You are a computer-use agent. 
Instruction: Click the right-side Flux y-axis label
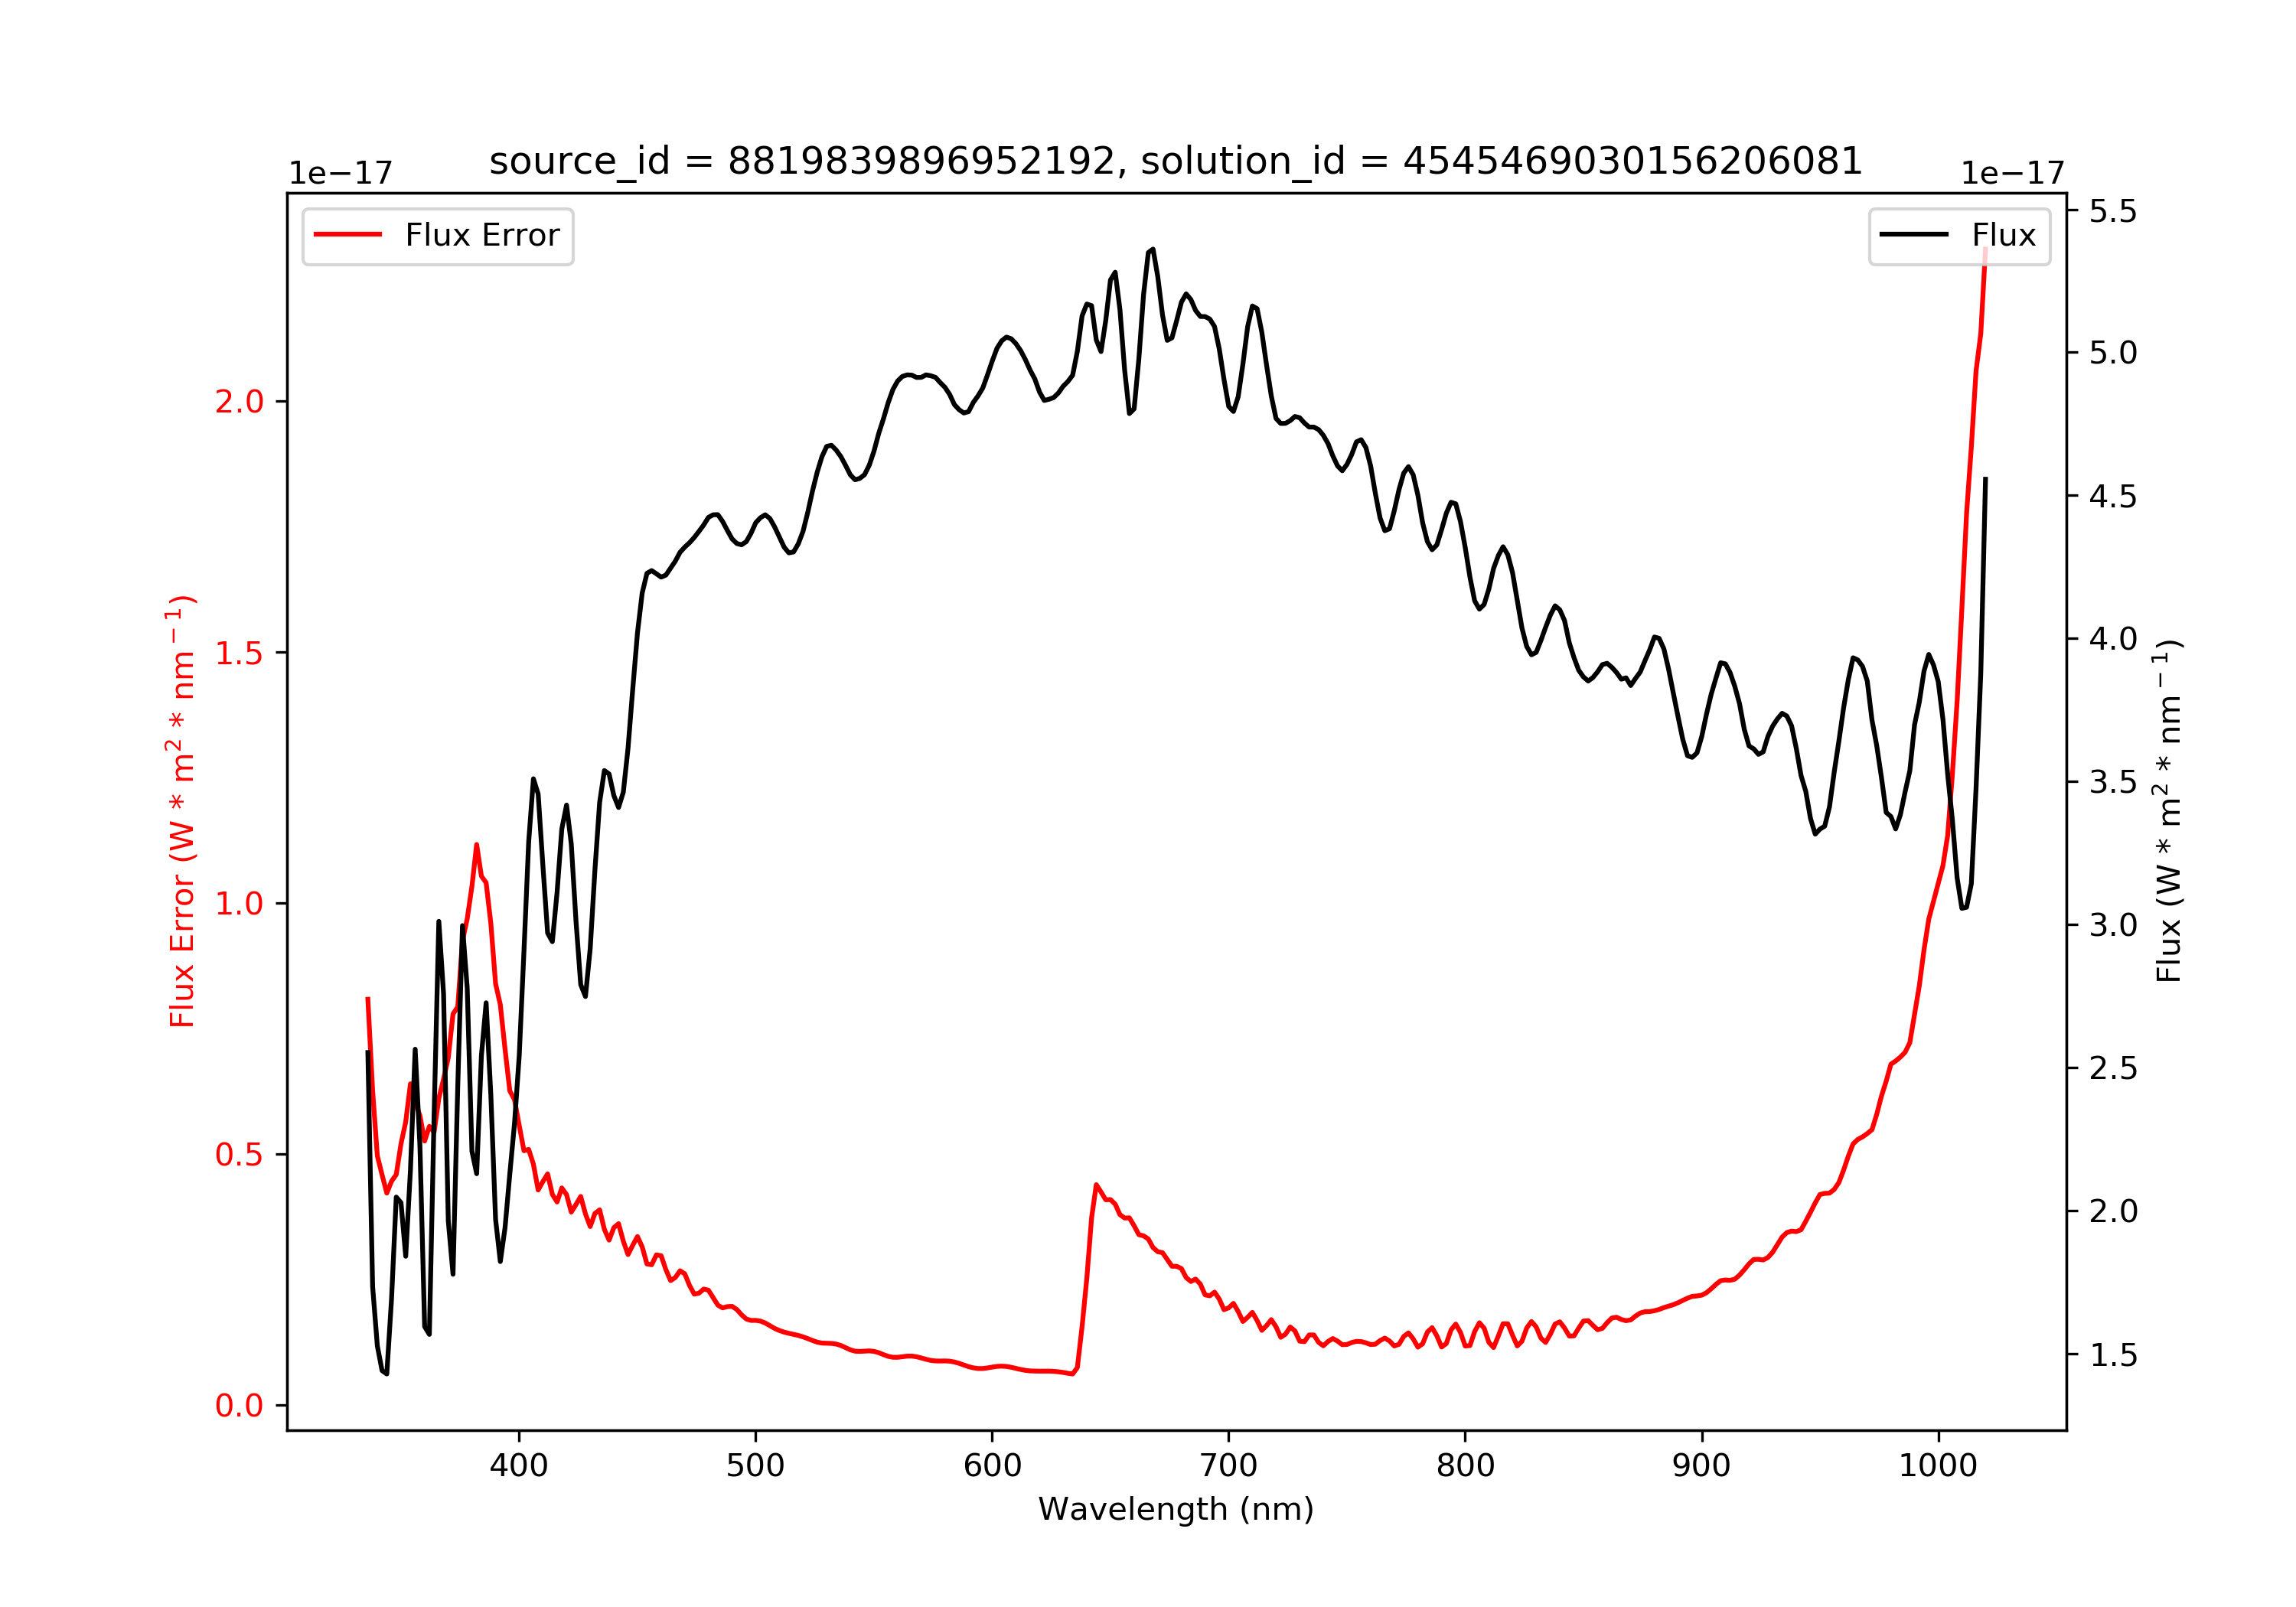point(2168,811)
